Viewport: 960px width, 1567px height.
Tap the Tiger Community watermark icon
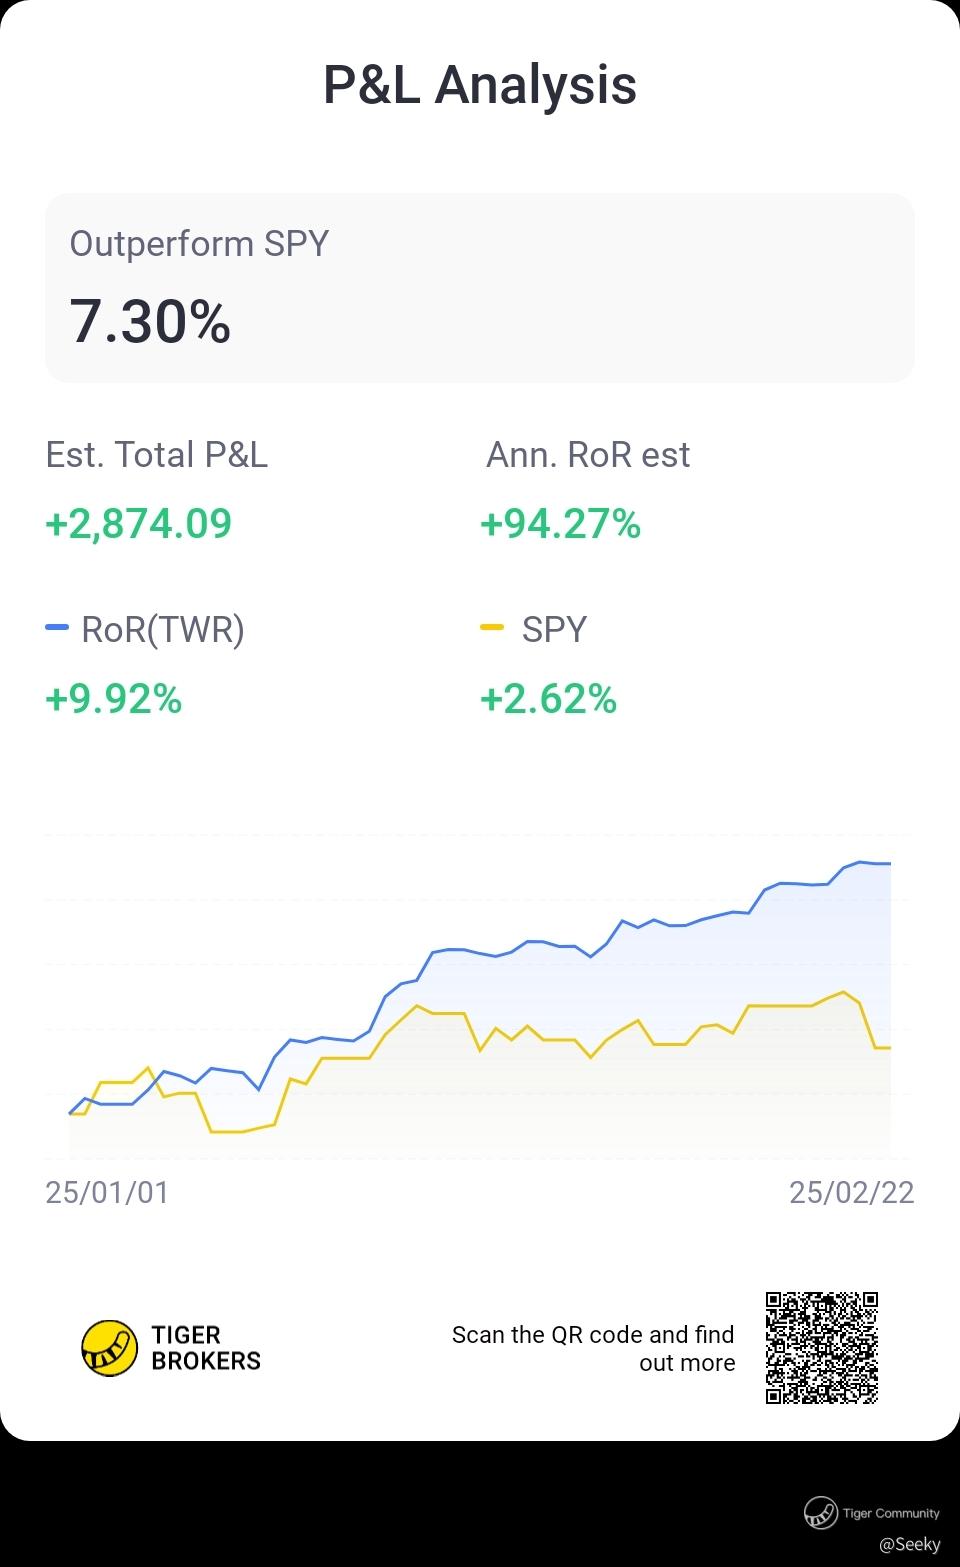pyautogui.click(x=821, y=1513)
